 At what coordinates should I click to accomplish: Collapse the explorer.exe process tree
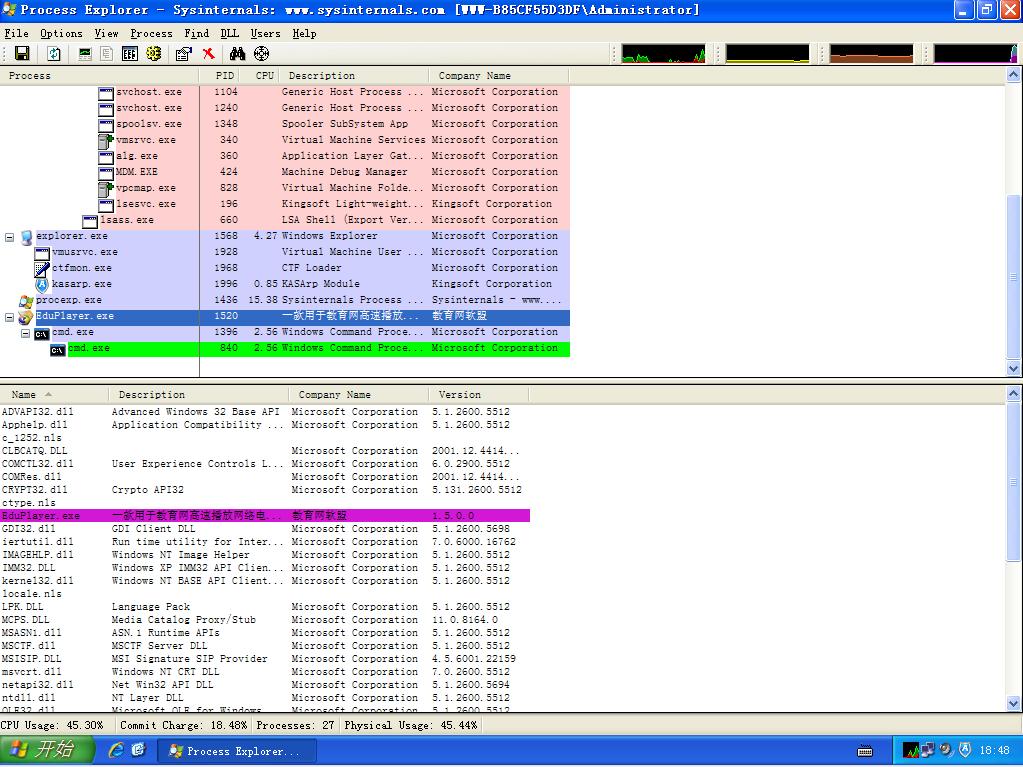pos(10,237)
